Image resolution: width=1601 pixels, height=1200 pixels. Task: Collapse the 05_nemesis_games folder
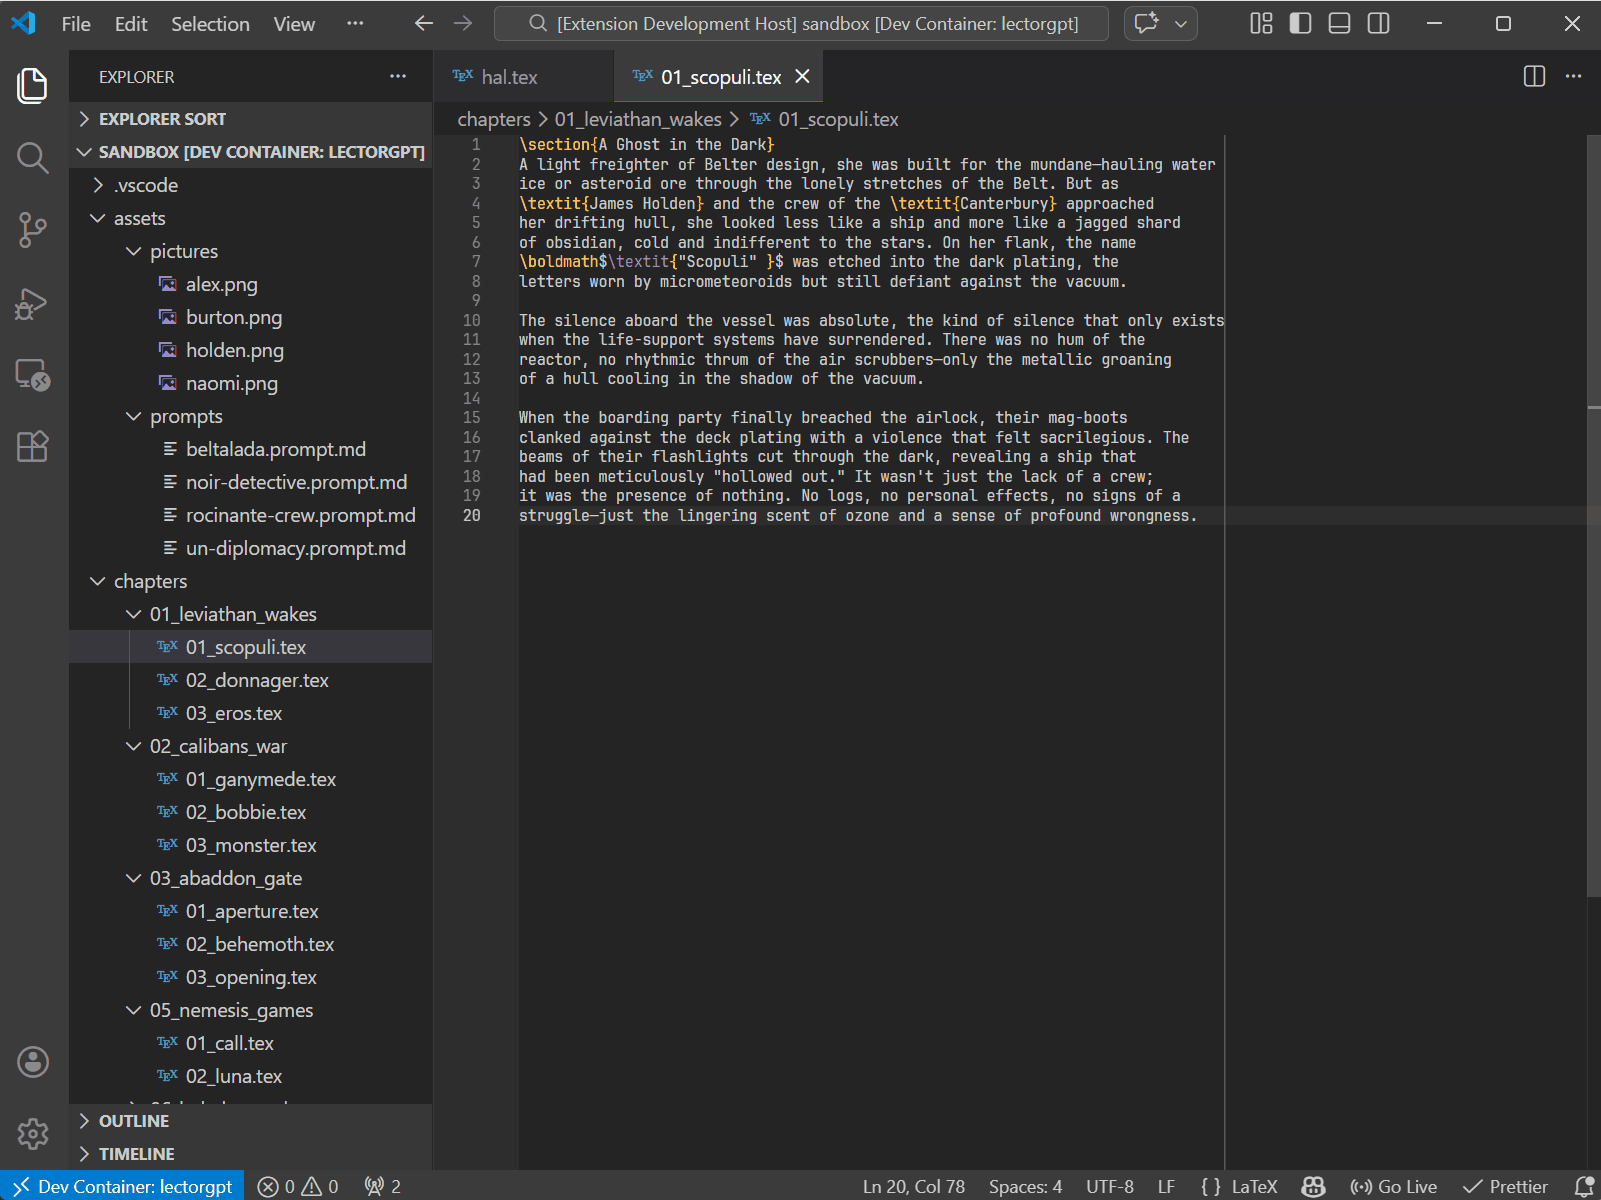pyautogui.click(x=250, y=1010)
